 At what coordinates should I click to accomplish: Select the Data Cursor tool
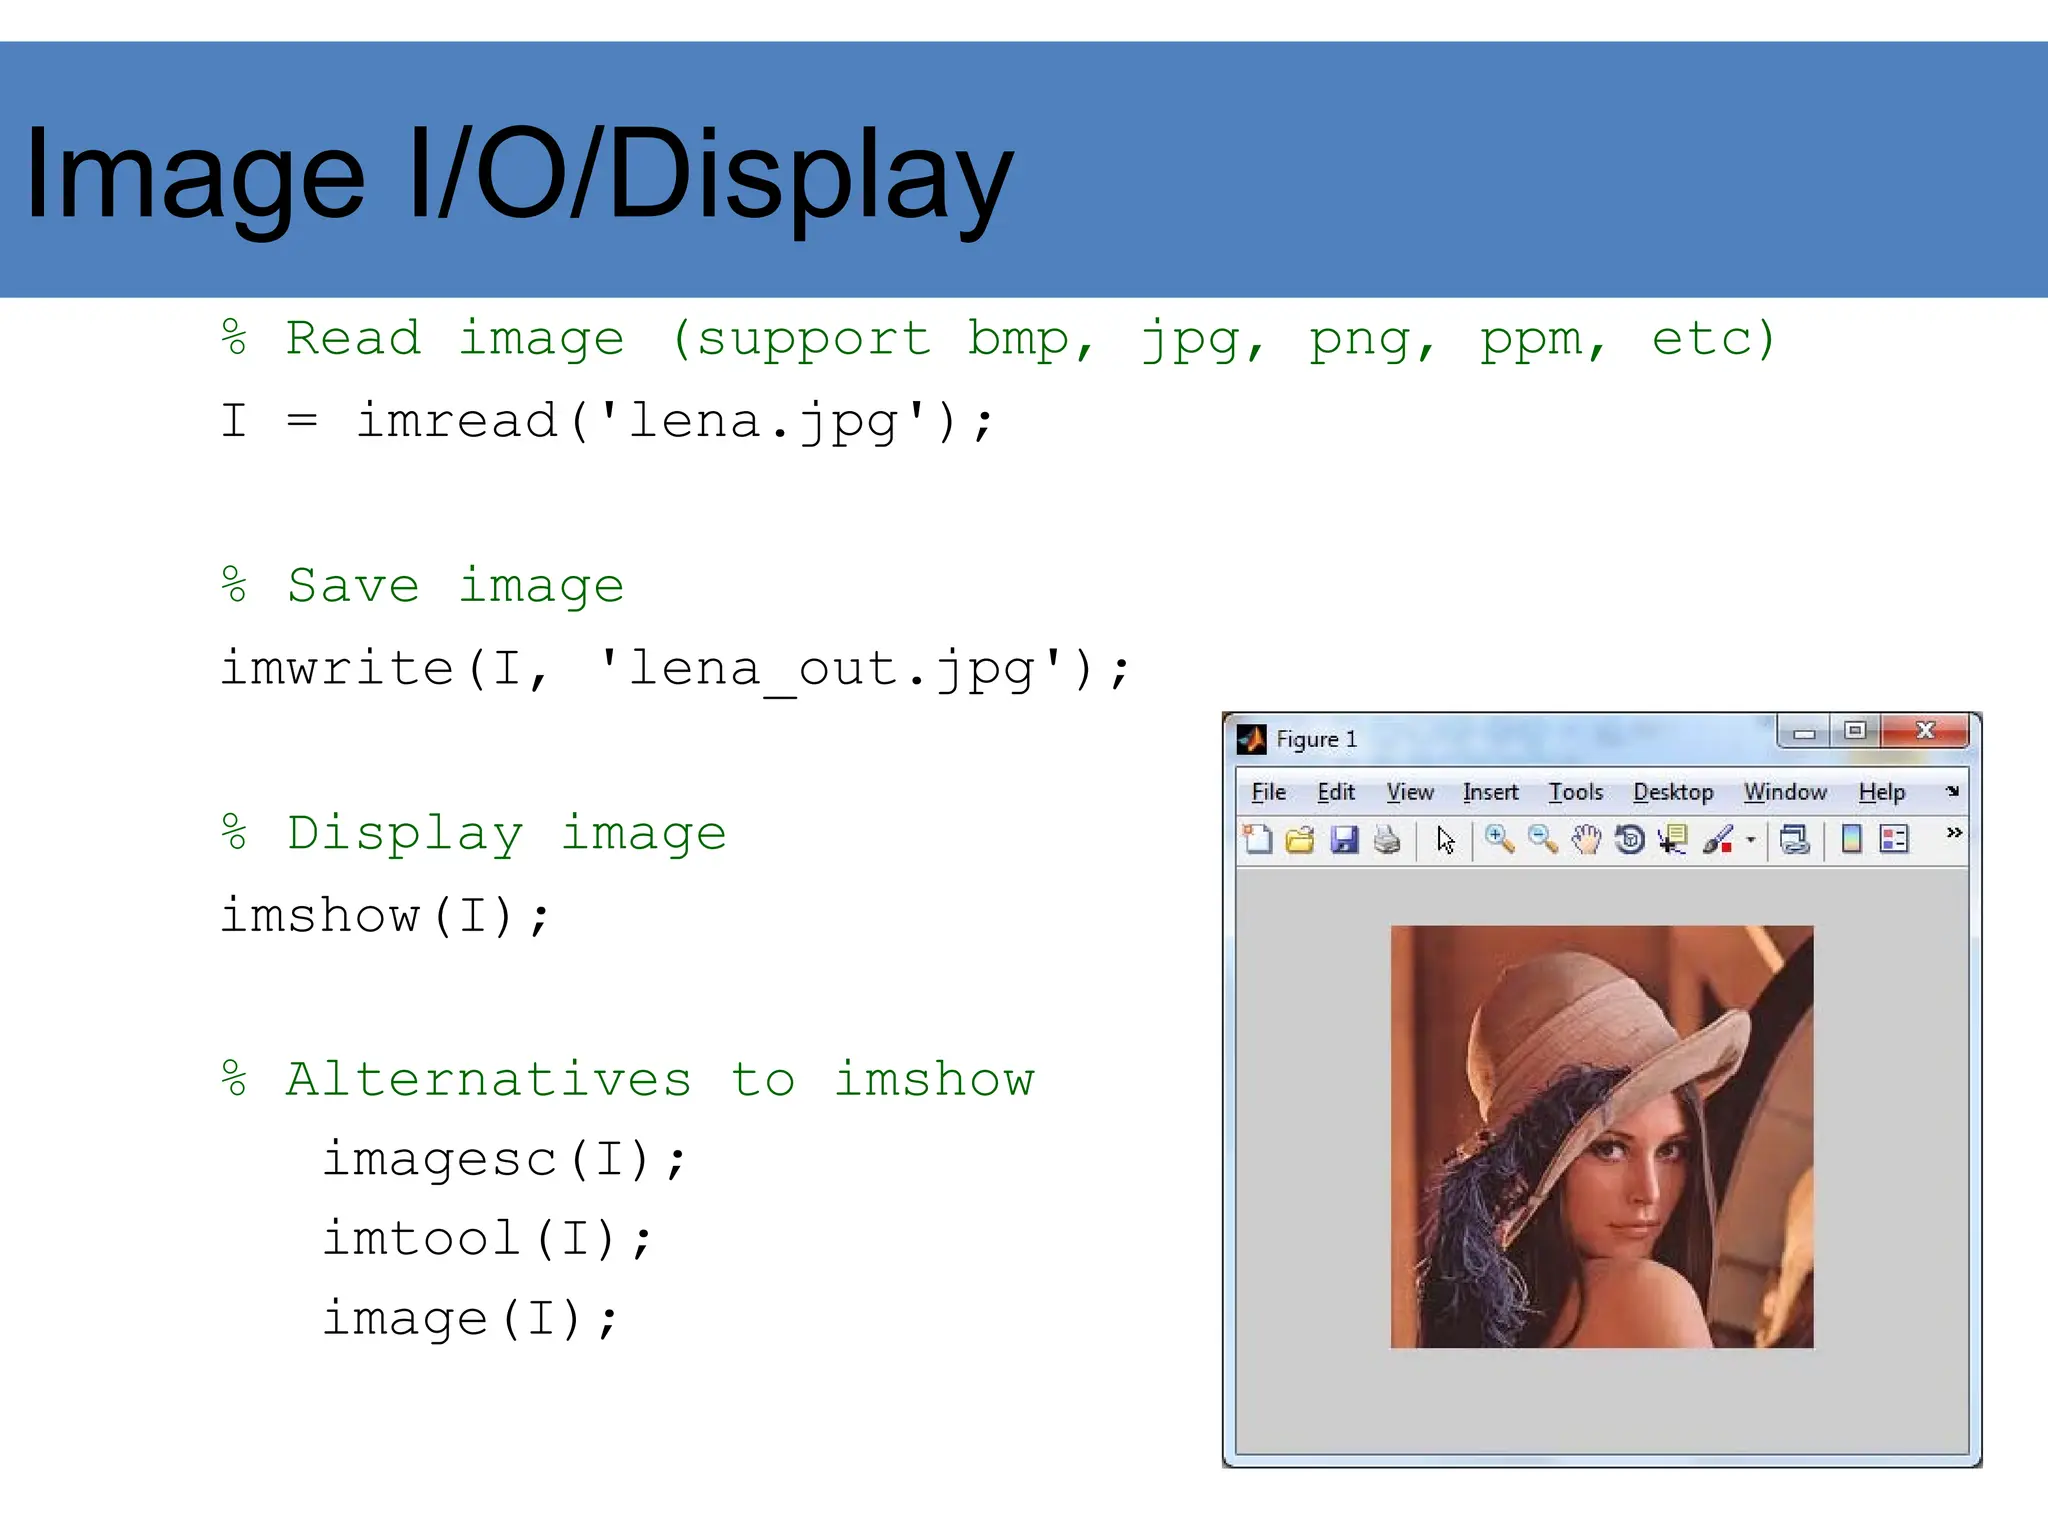[x=1673, y=839]
